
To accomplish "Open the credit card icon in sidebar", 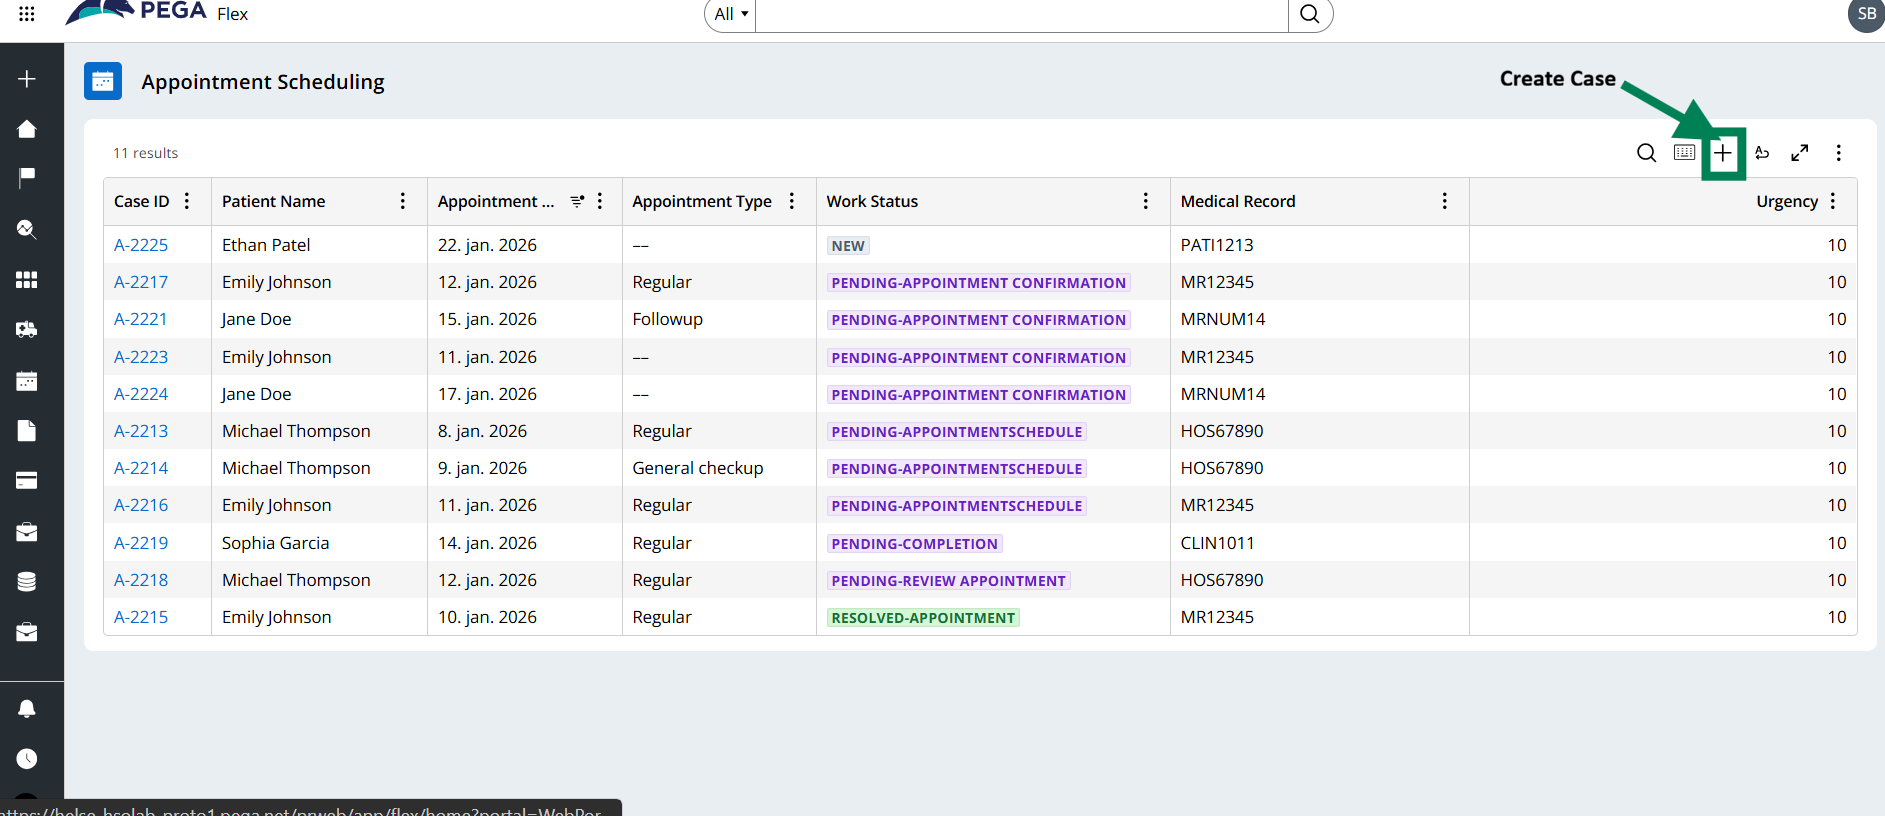I will [x=27, y=481].
